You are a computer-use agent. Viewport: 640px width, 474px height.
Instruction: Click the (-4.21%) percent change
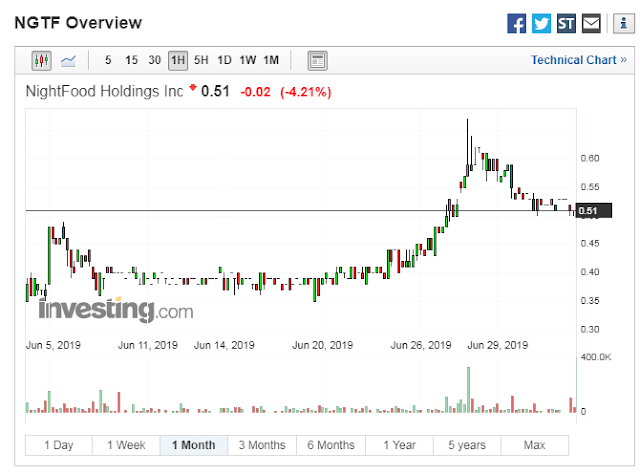point(306,92)
